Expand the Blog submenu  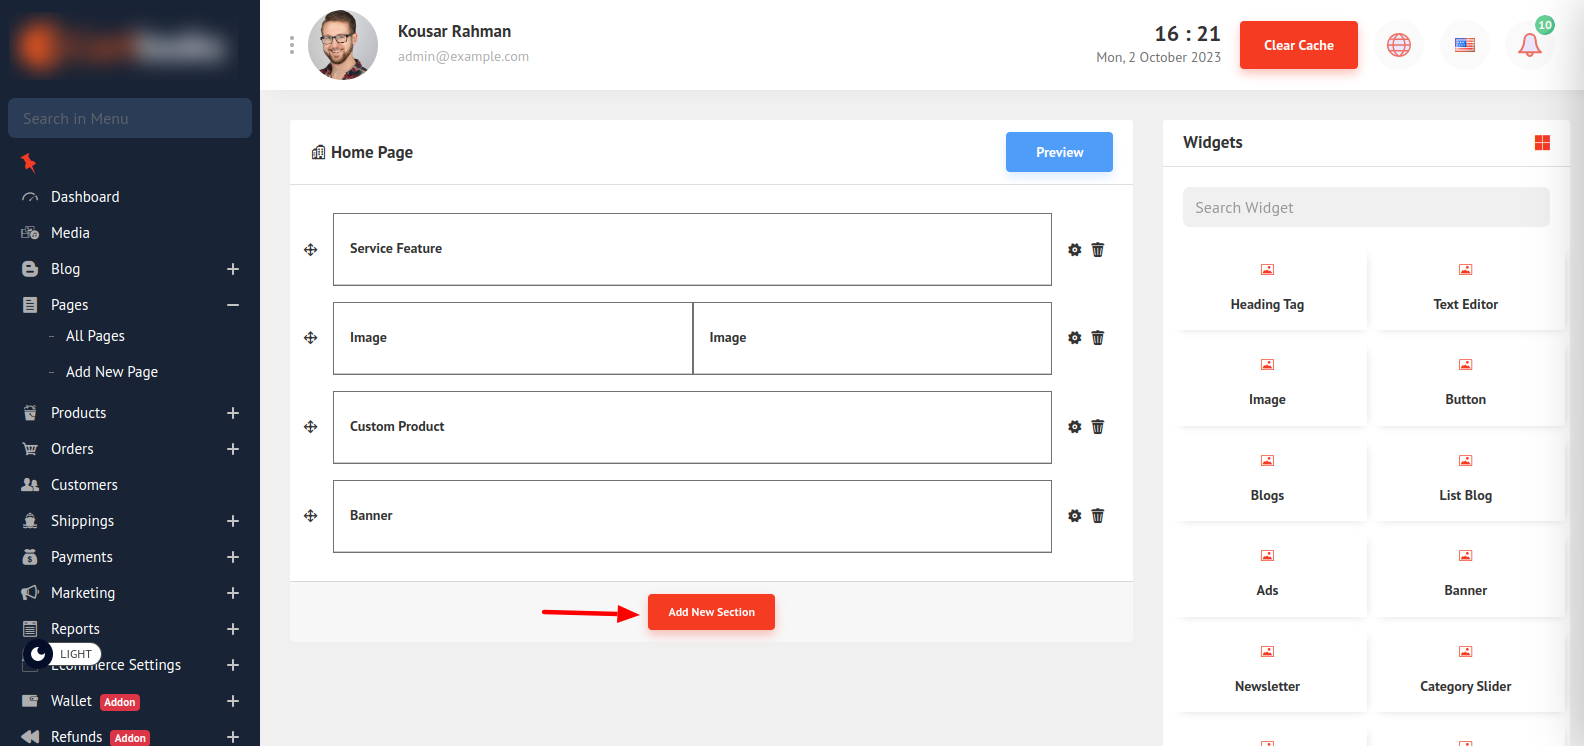click(232, 269)
